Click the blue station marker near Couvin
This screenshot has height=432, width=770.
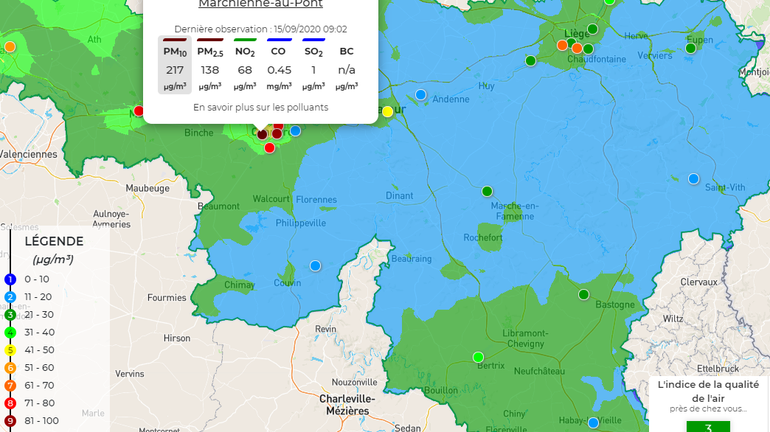coord(315,266)
